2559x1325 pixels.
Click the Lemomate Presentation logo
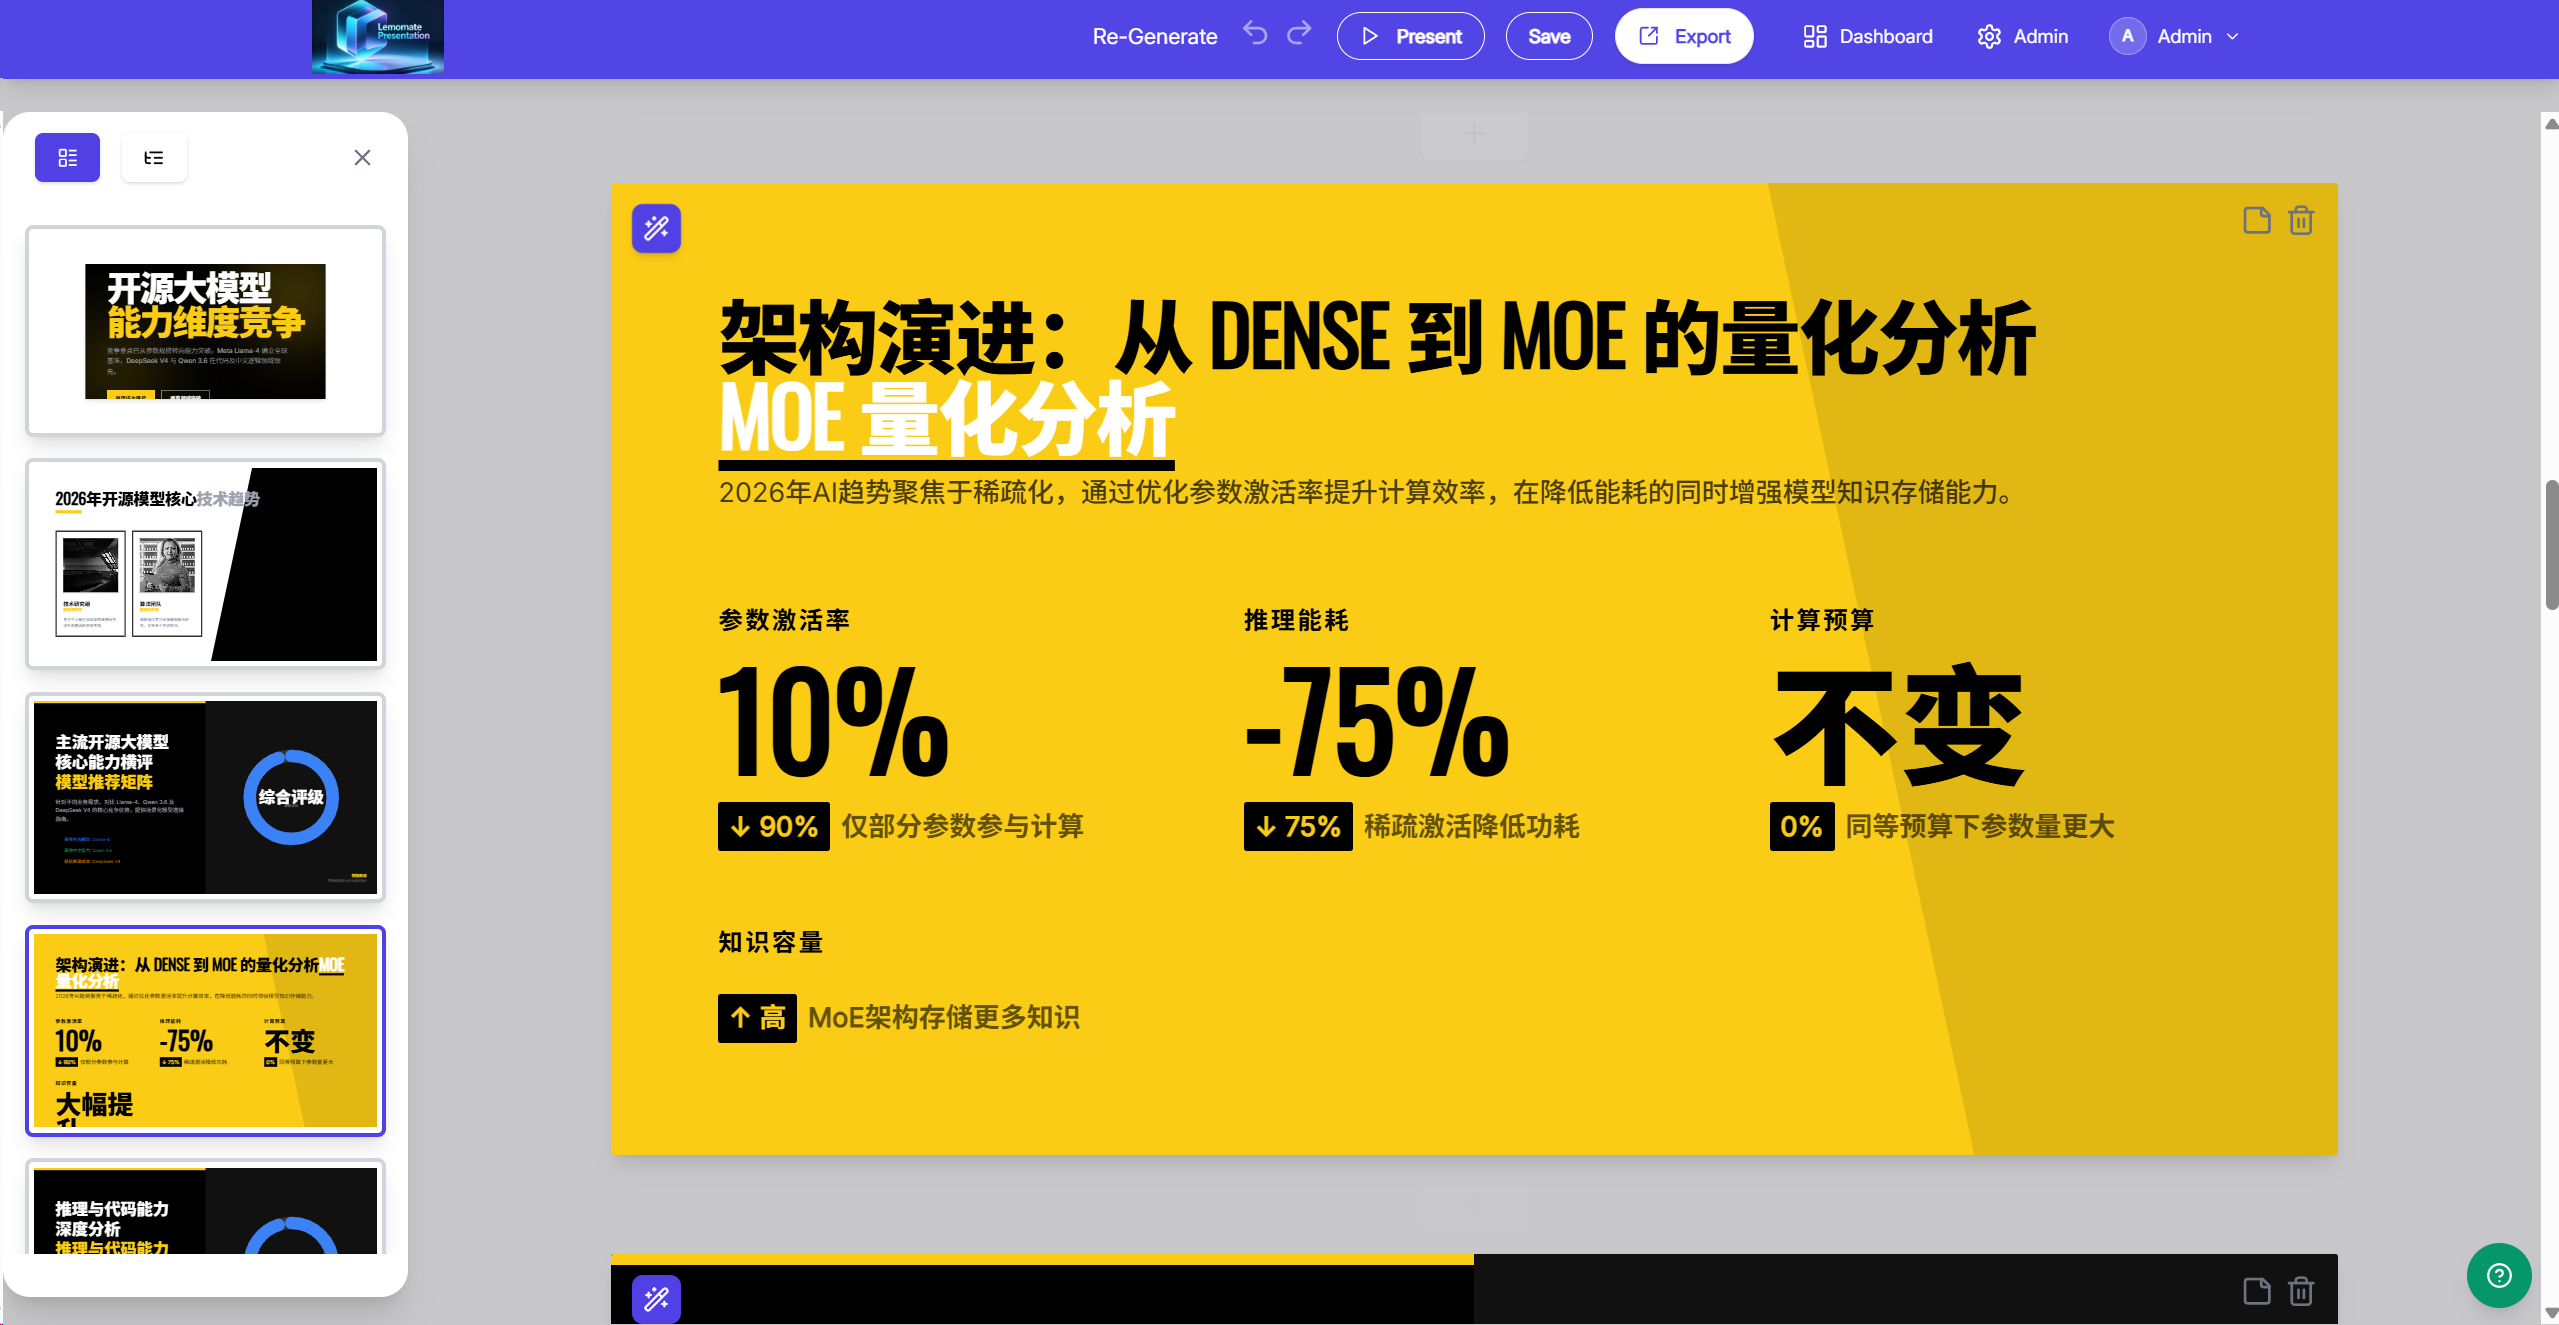click(377, 37)
